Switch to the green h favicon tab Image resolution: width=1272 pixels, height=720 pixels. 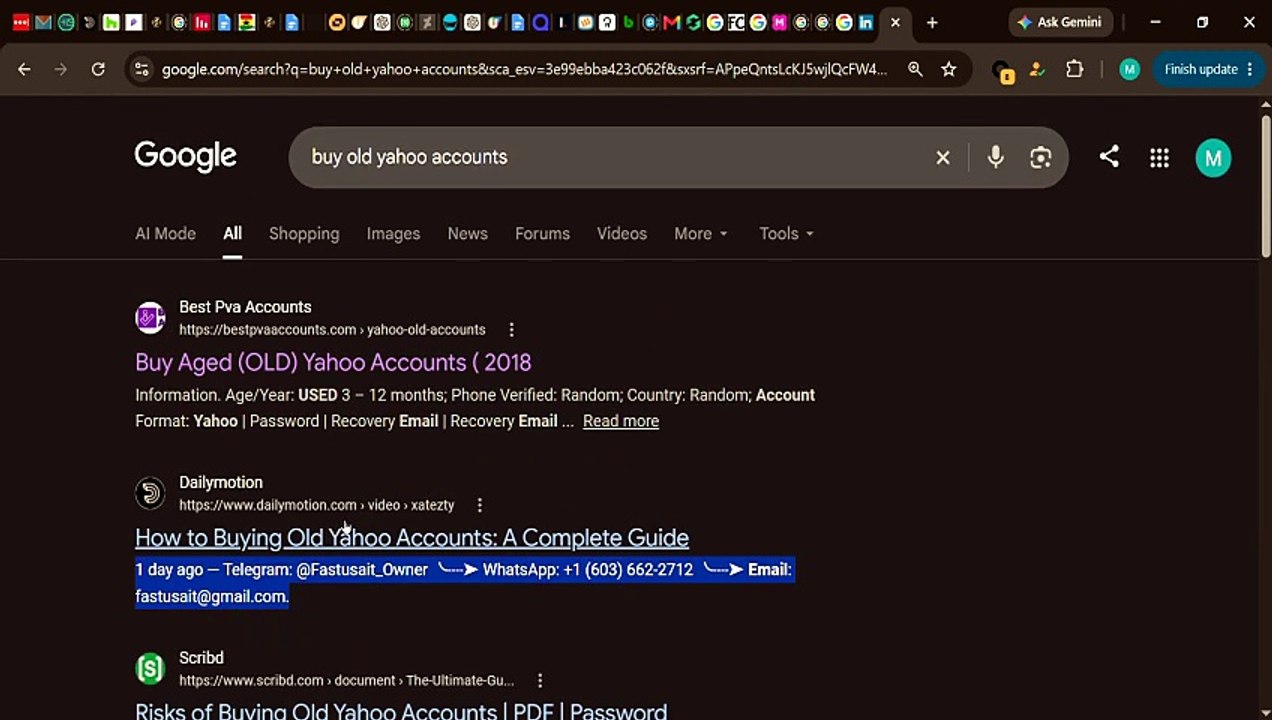[x=110, y=22]
